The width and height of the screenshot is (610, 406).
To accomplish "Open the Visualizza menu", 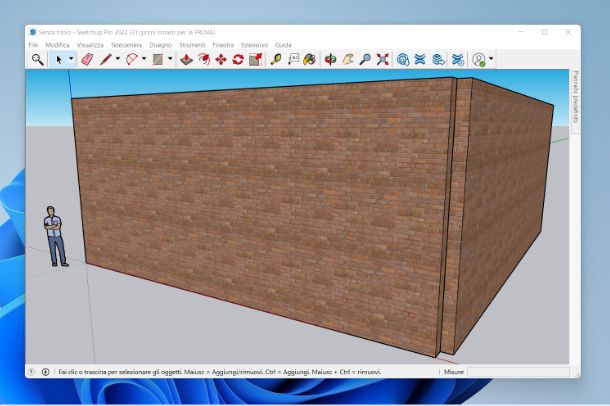I will [x=90, y=45].
